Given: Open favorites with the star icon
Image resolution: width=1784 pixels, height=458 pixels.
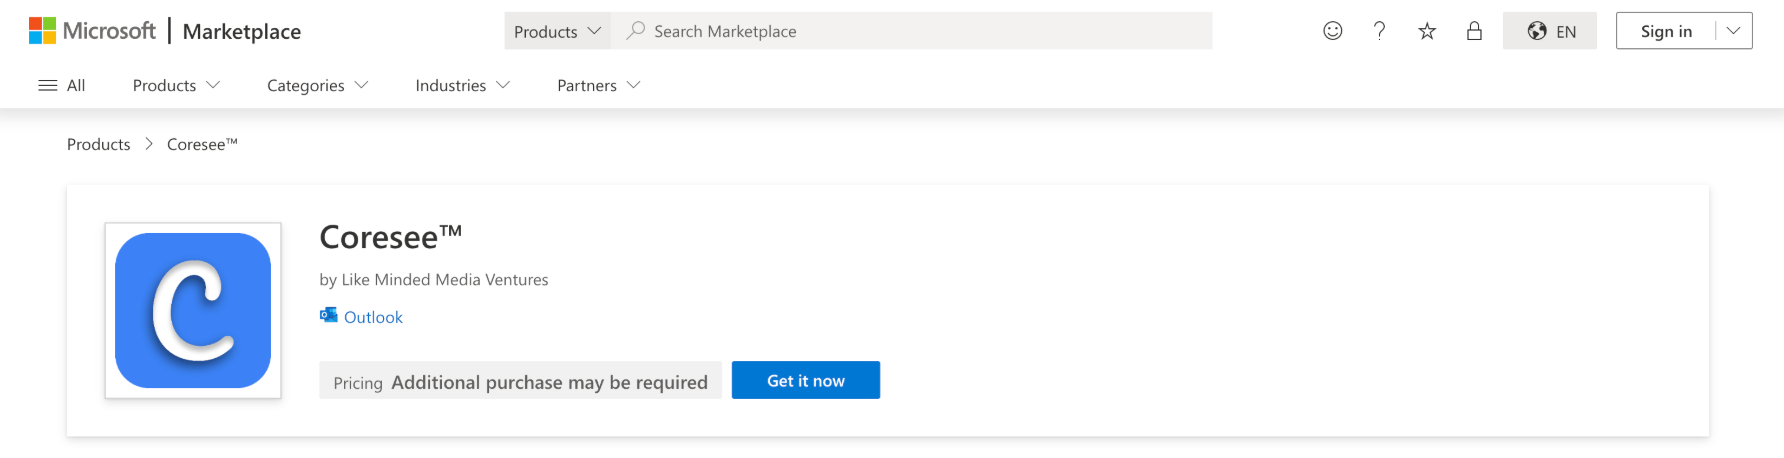Looking at the screenshot, I should tap(1427, 31).
